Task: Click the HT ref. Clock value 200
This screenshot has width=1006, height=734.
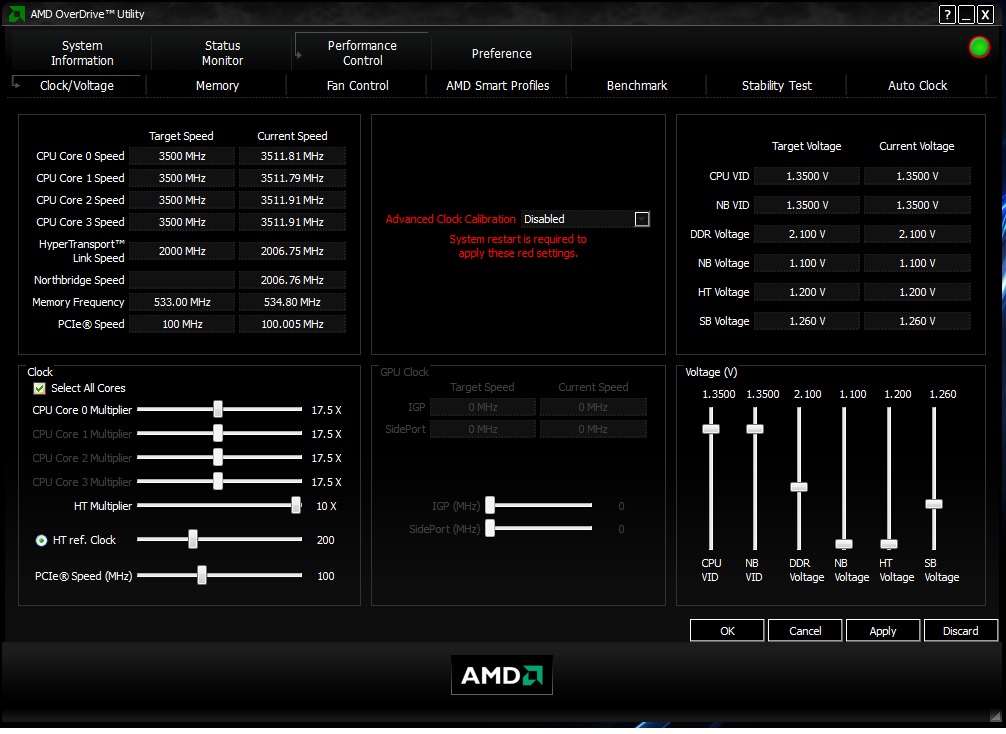Action: [325, 540]
